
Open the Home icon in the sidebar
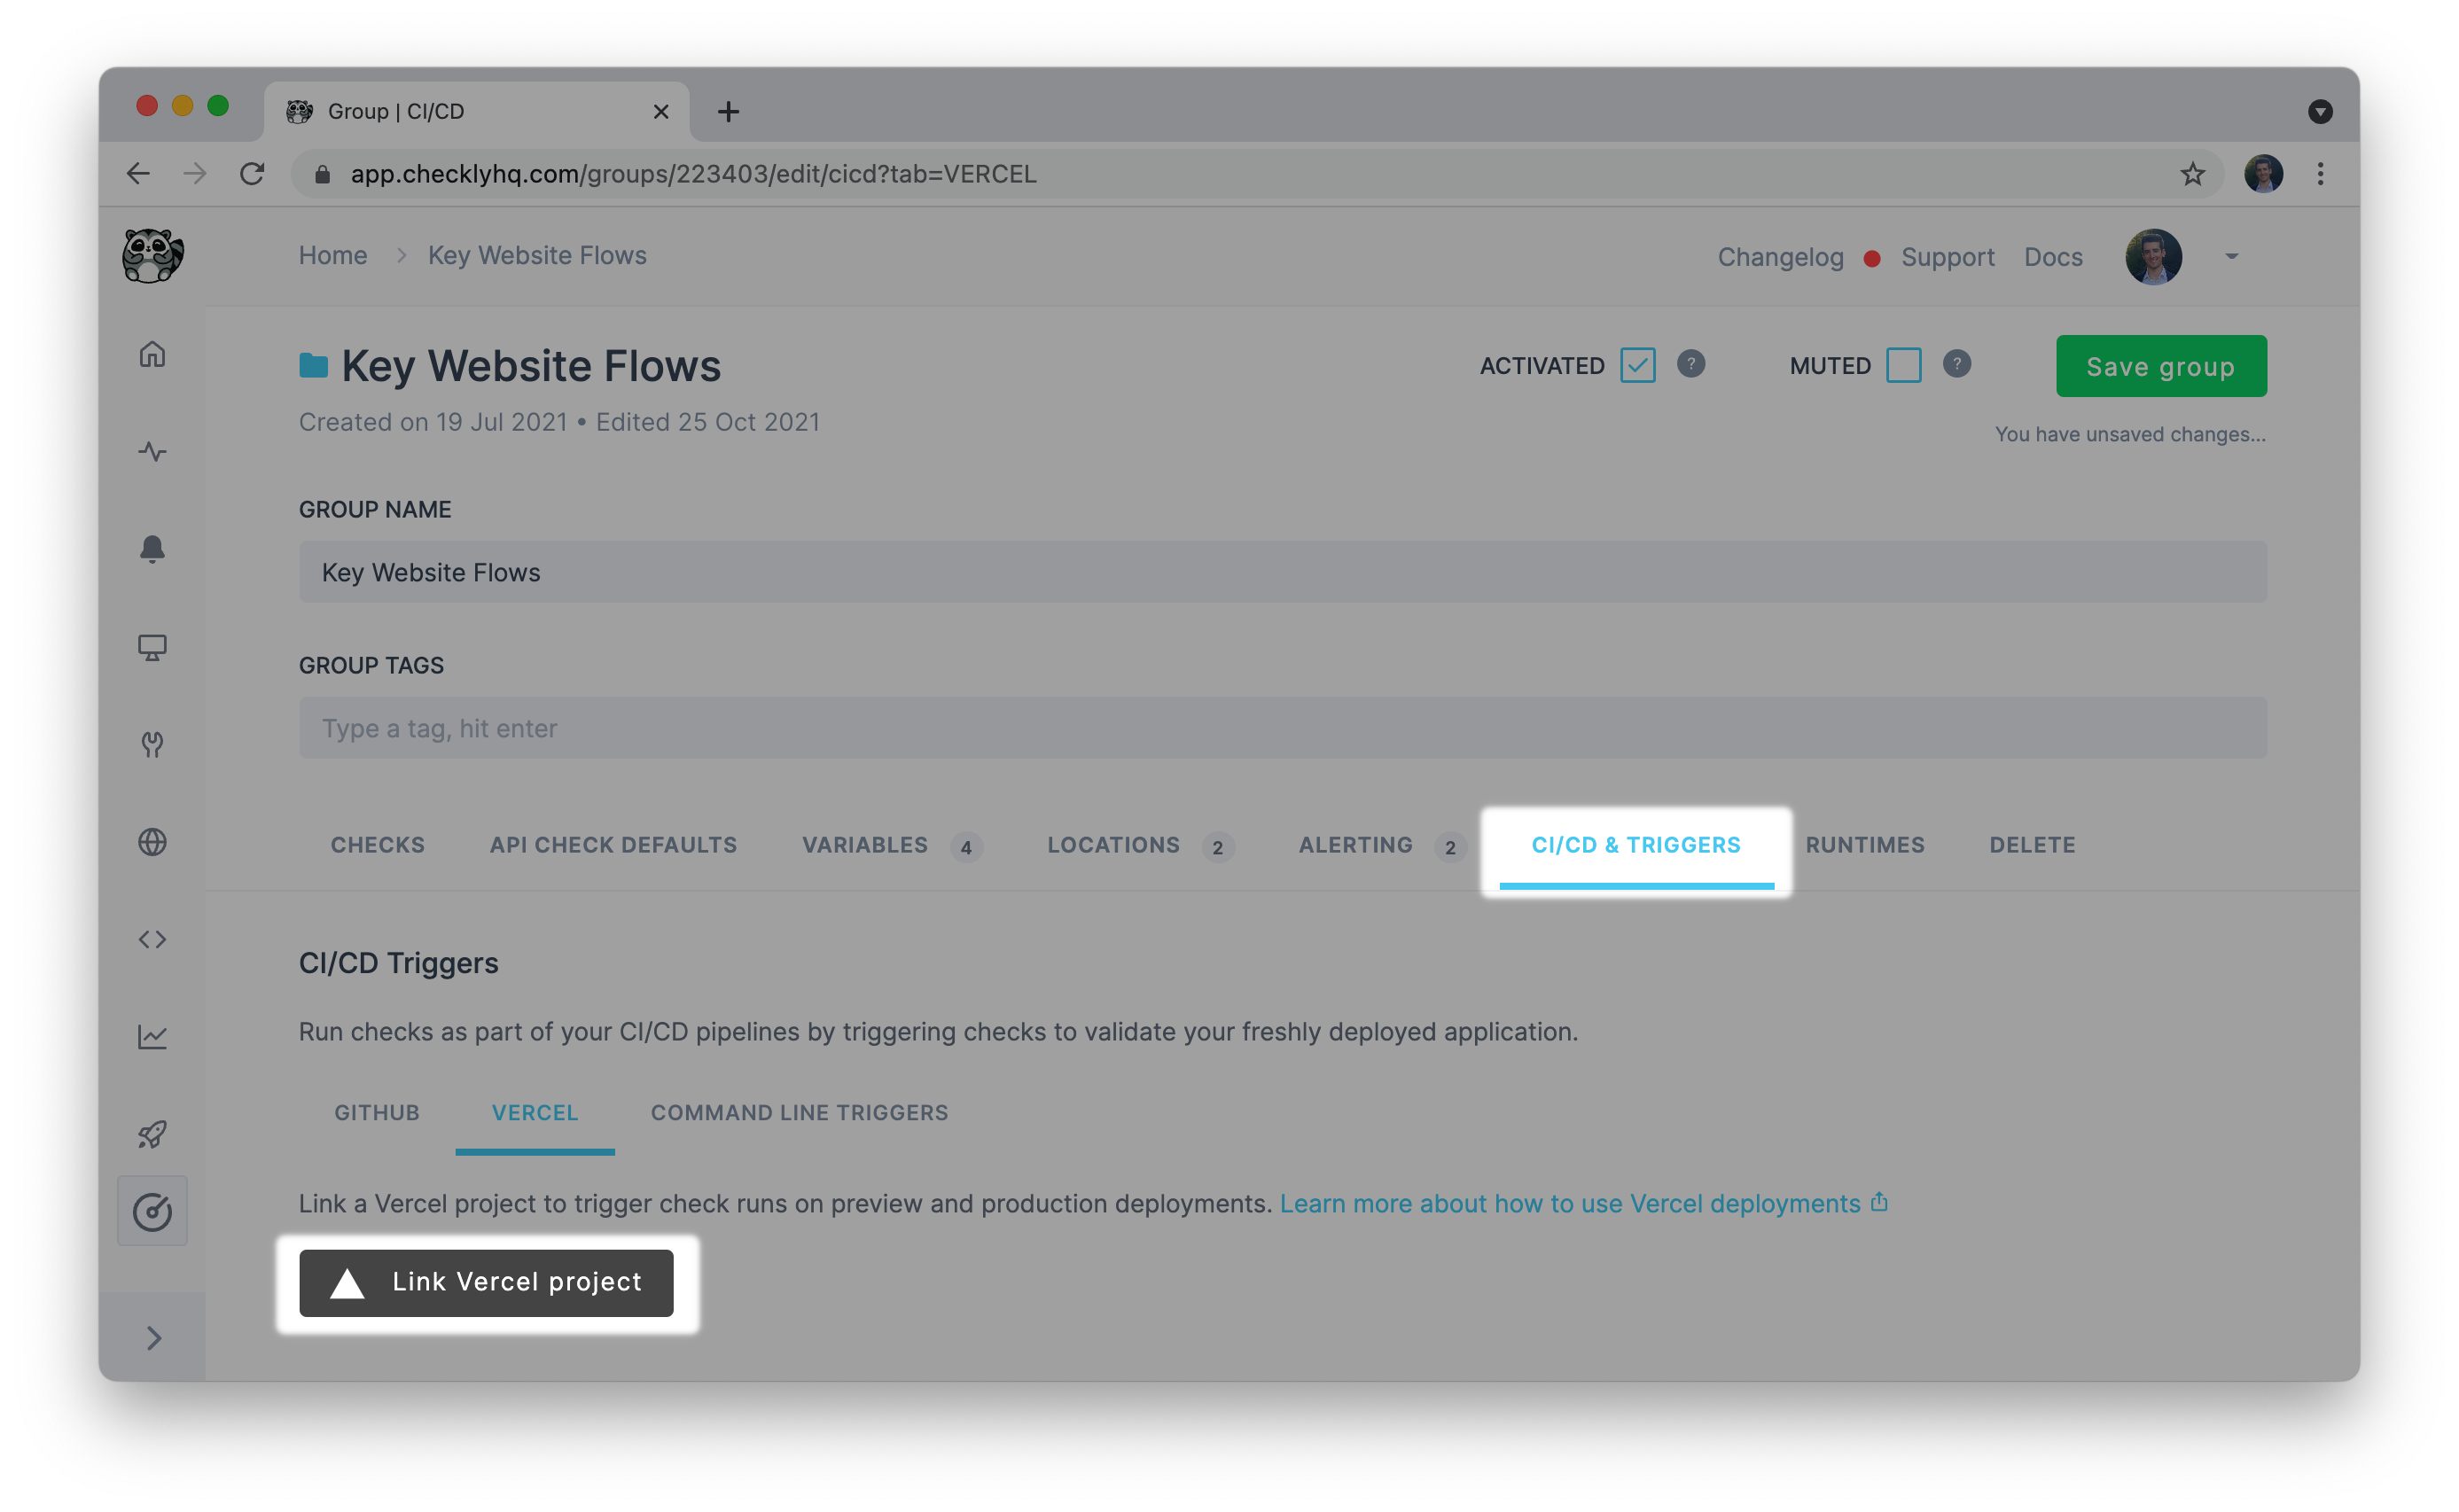152,354
